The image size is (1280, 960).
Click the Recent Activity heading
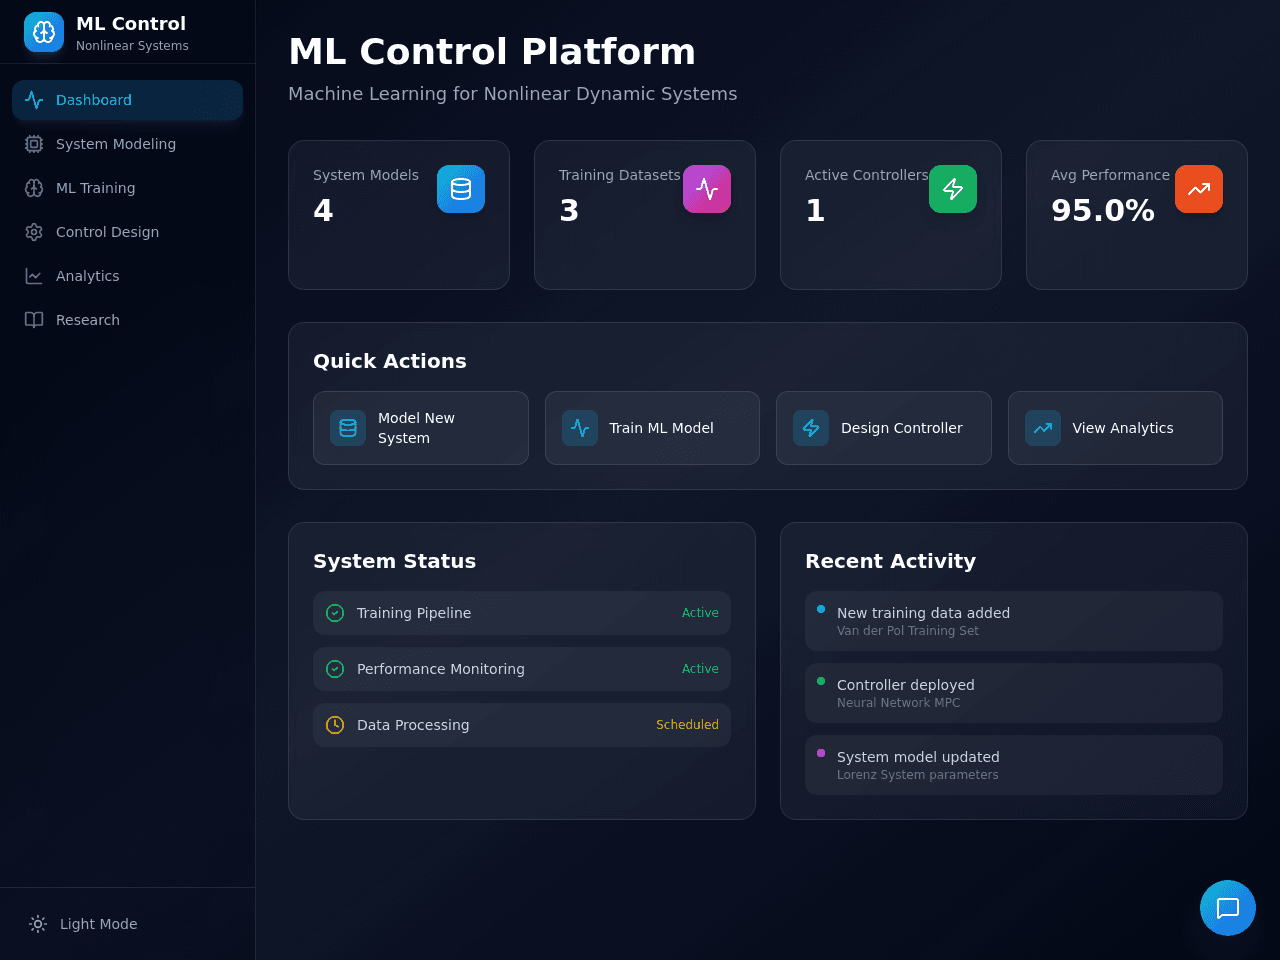(x=890, y=561)
